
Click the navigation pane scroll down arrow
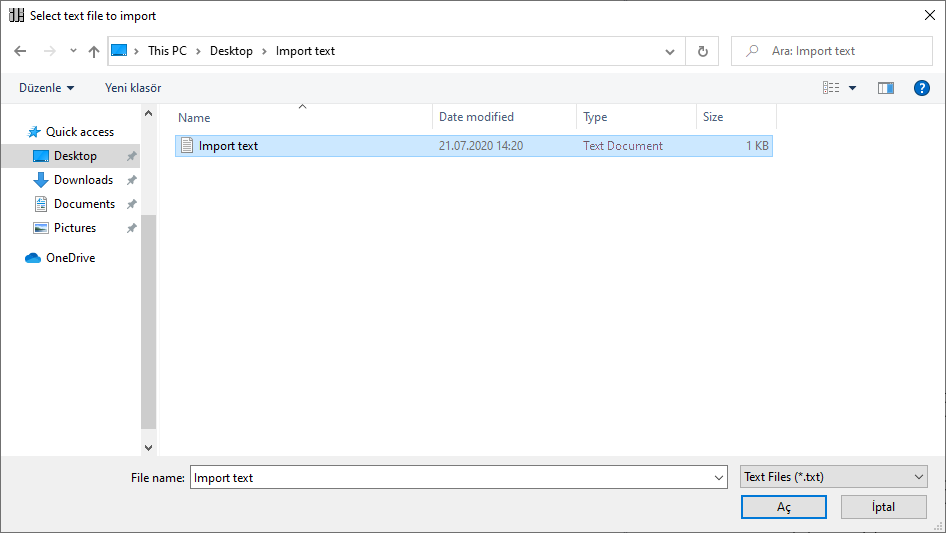click(x=149, y=448)
